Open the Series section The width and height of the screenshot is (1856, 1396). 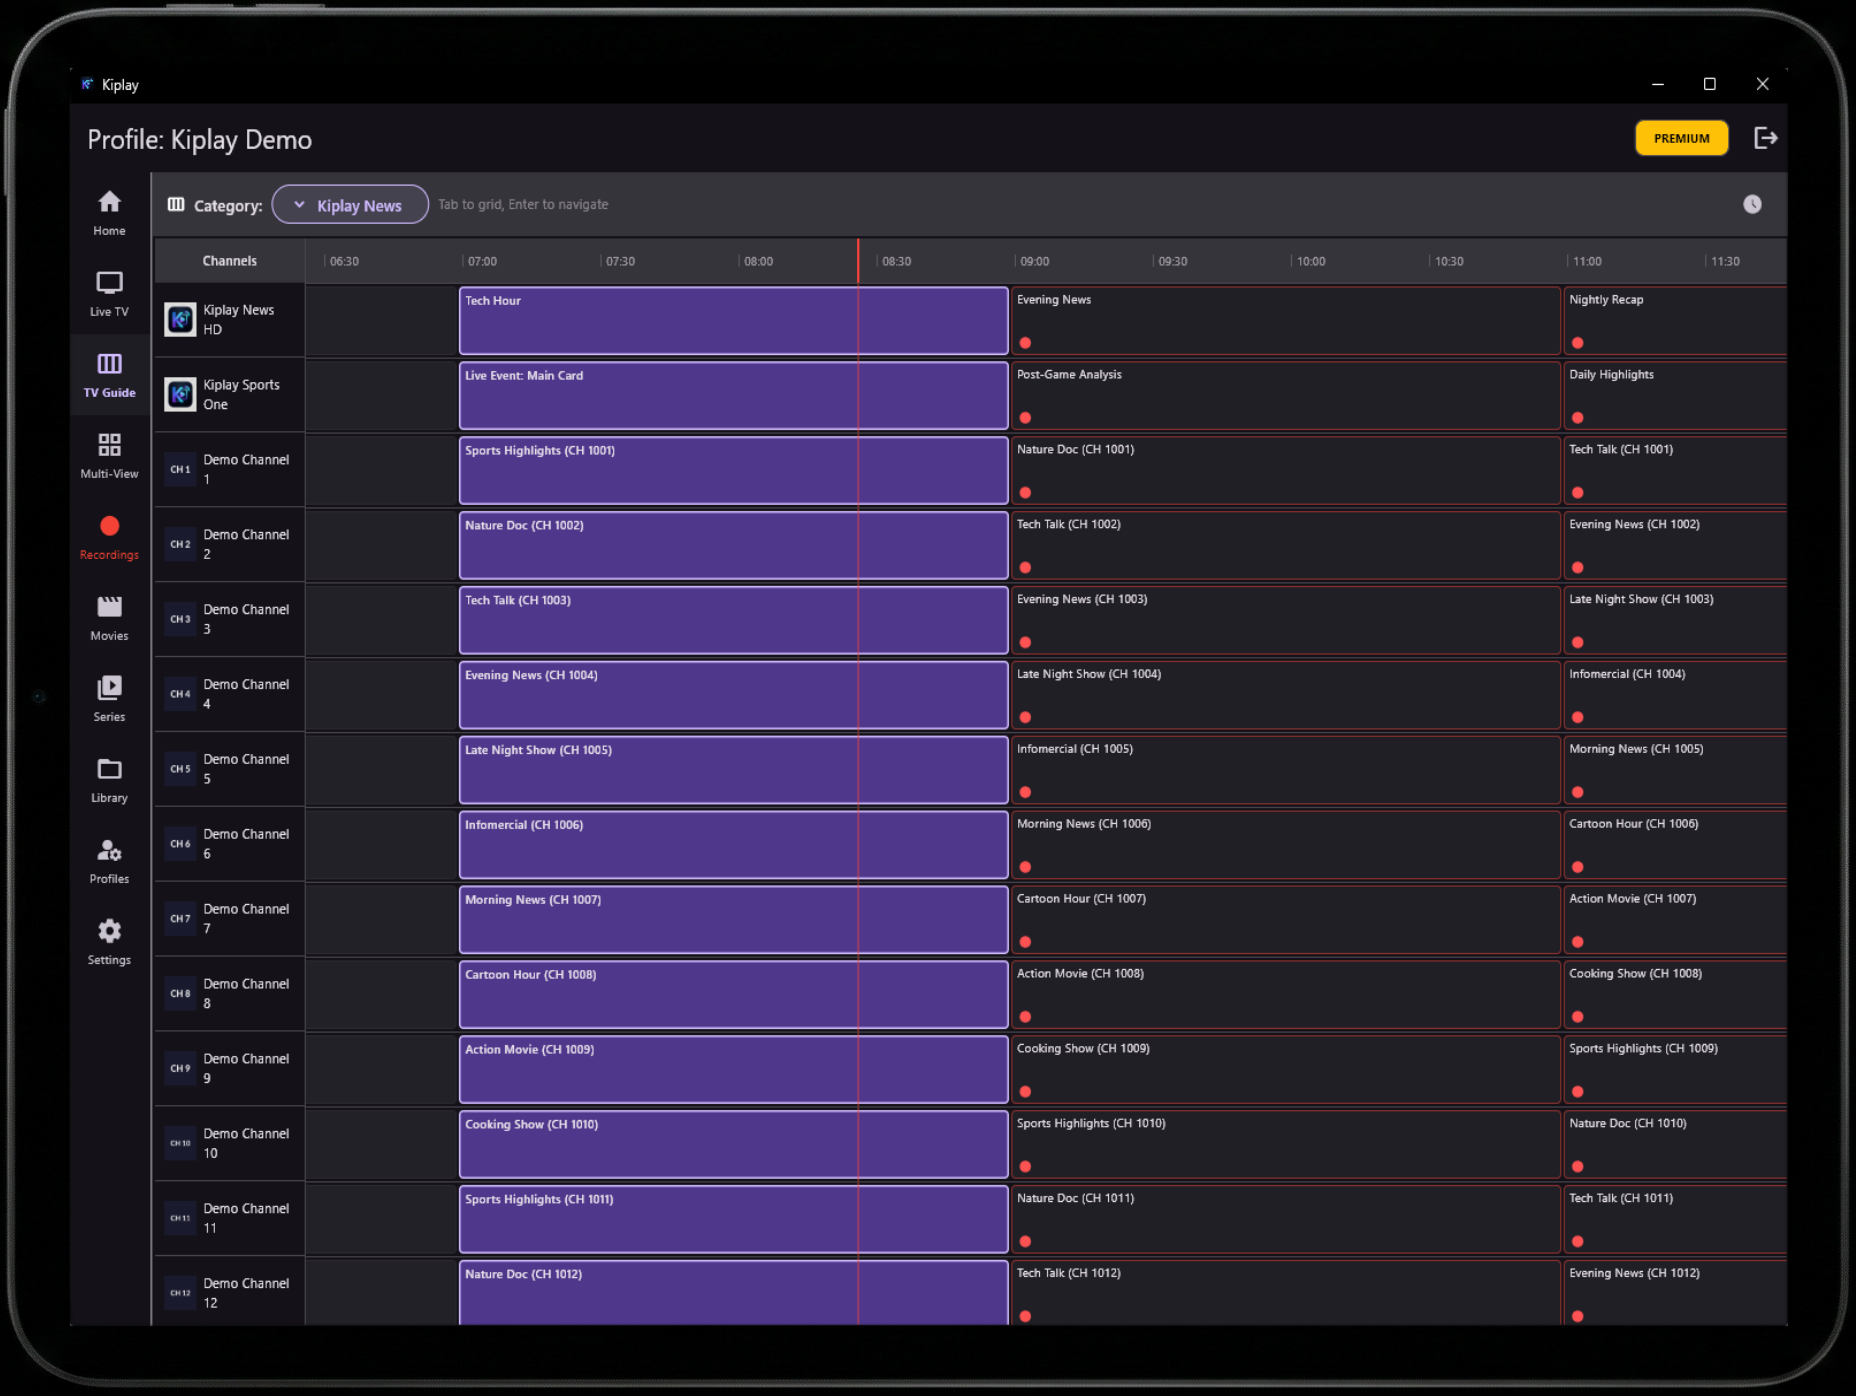109,698
